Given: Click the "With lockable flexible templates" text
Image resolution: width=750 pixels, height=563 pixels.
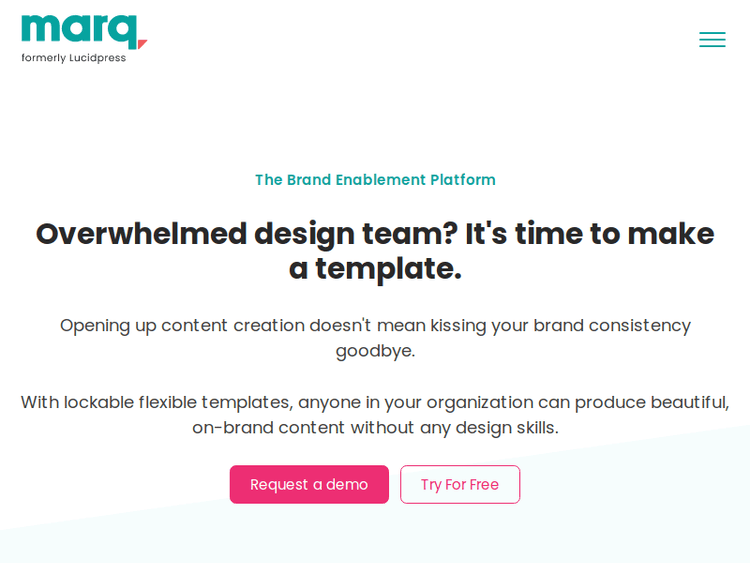Looking at the screenshot, I should [156, 402].
